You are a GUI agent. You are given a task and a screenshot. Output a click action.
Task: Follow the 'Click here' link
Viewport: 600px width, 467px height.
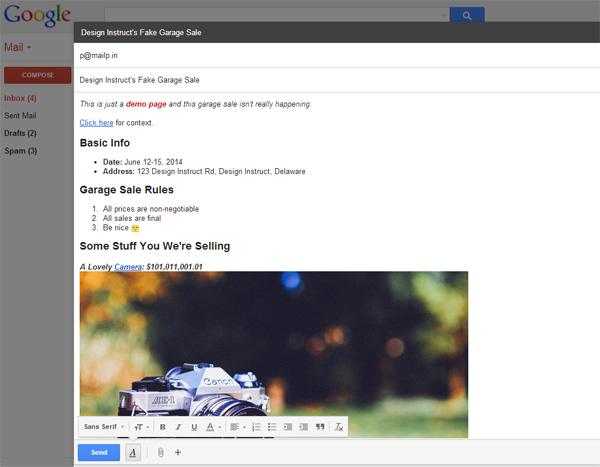tap(96, 123)
